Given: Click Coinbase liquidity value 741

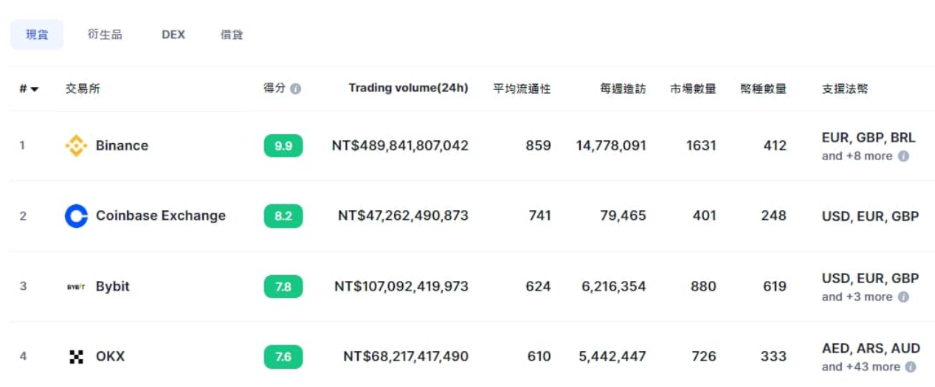Looking at the screenshot, I should 540,216.
